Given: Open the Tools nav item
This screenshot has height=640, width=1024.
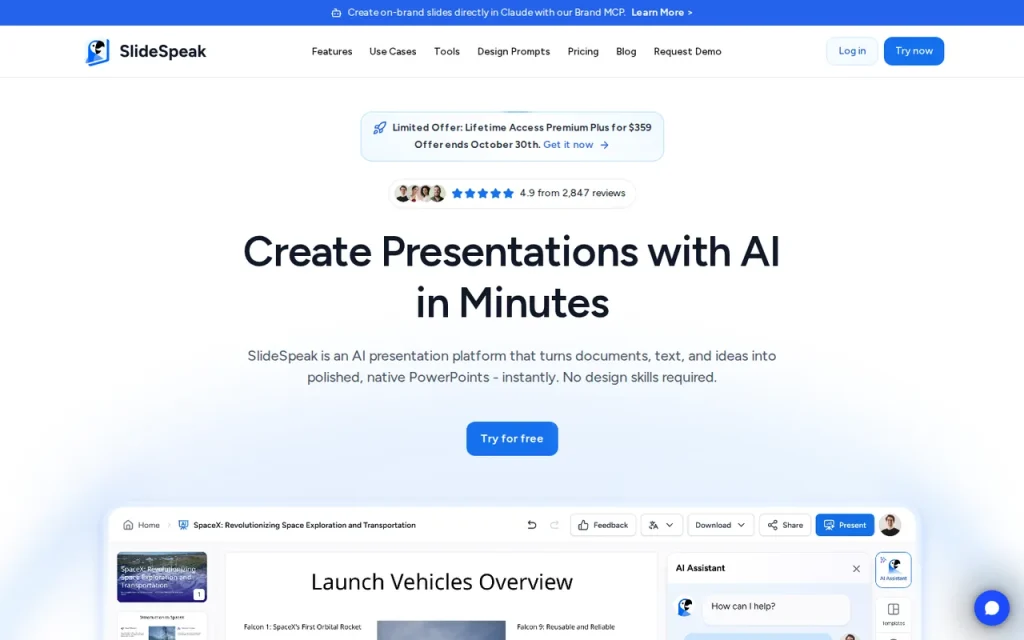Looking at the screenshot, I should pos(447,52).
